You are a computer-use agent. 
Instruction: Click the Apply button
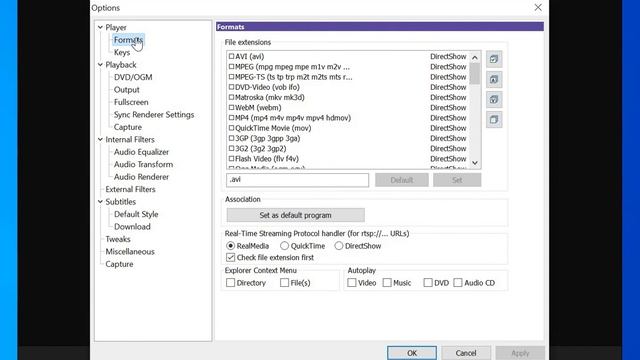(520, 353)
